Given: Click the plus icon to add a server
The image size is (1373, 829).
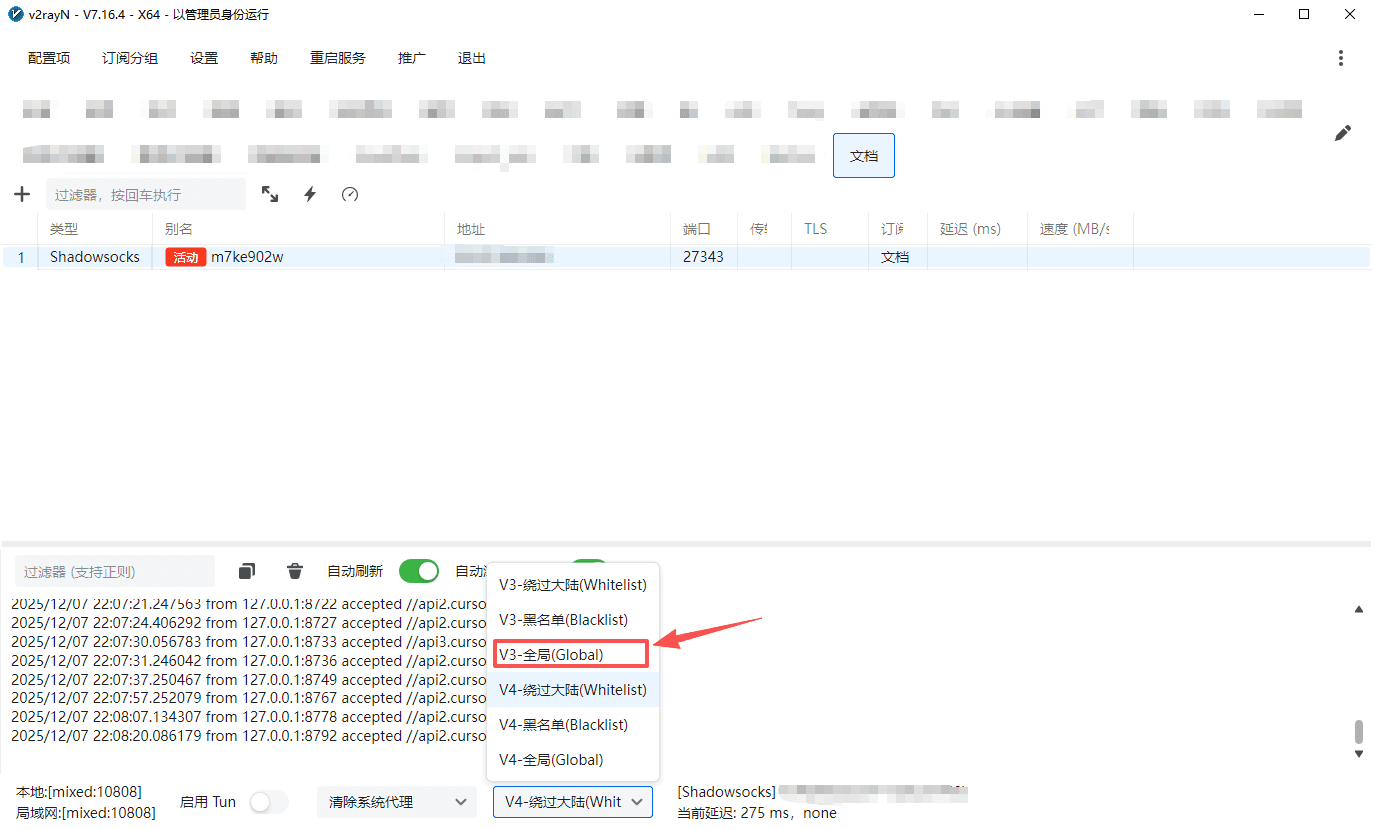Looking at the screenshot, I should coord(22,194).
